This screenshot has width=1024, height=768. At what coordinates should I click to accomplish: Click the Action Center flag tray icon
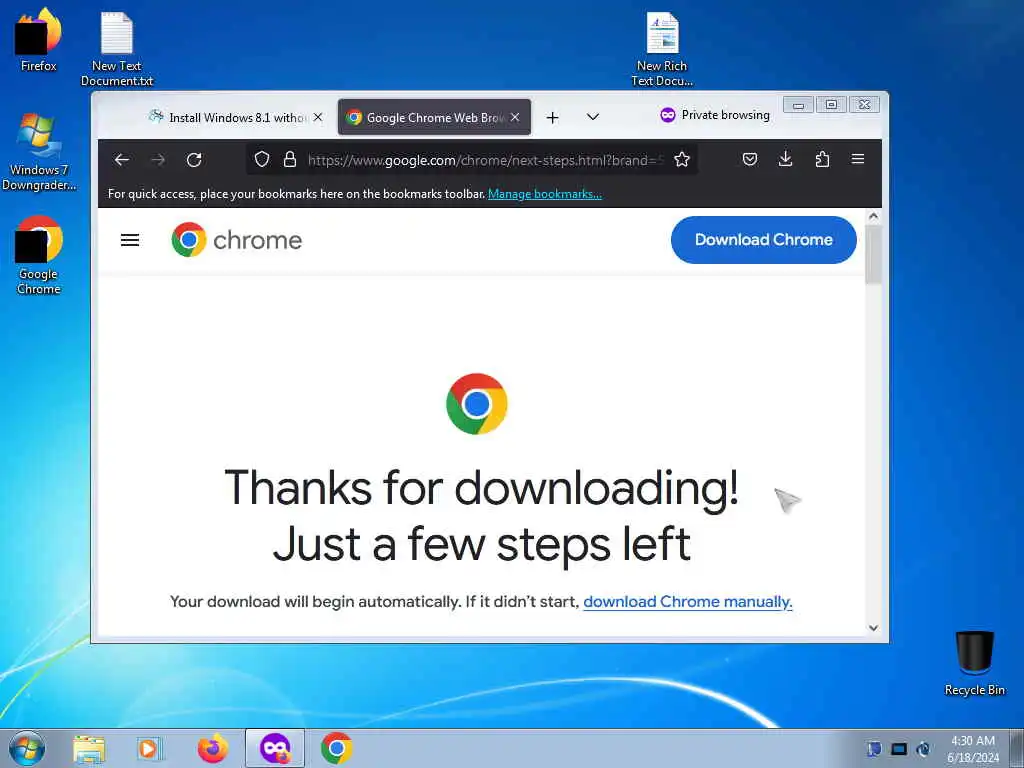pyautogui.click(x=874, y=748)
